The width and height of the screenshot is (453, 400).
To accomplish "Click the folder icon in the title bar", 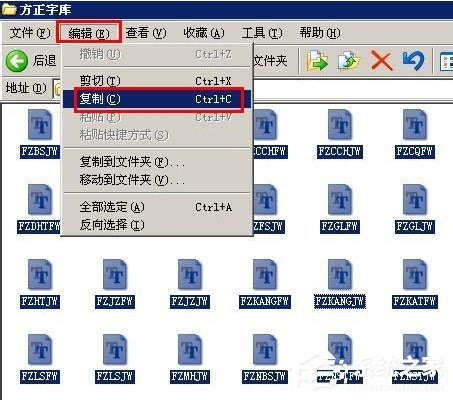I will [x=9, y=9].
